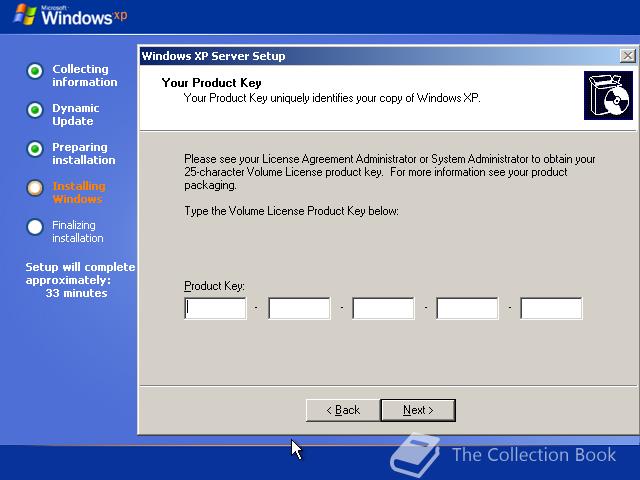This screenshot has height=480, width=640.
Task: Click 'Type the Volume License Product Key below:'
Action: point(291,211)
